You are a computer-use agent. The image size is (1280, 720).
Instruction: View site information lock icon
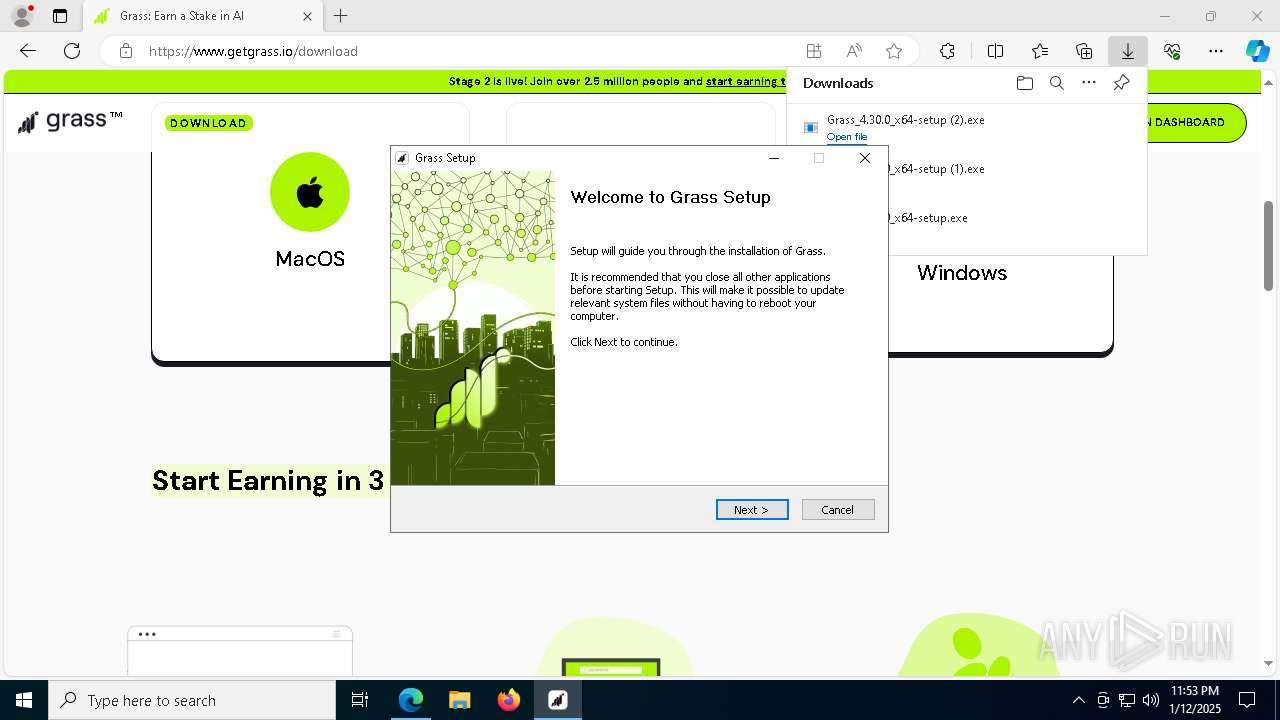[x=126, y=51]
